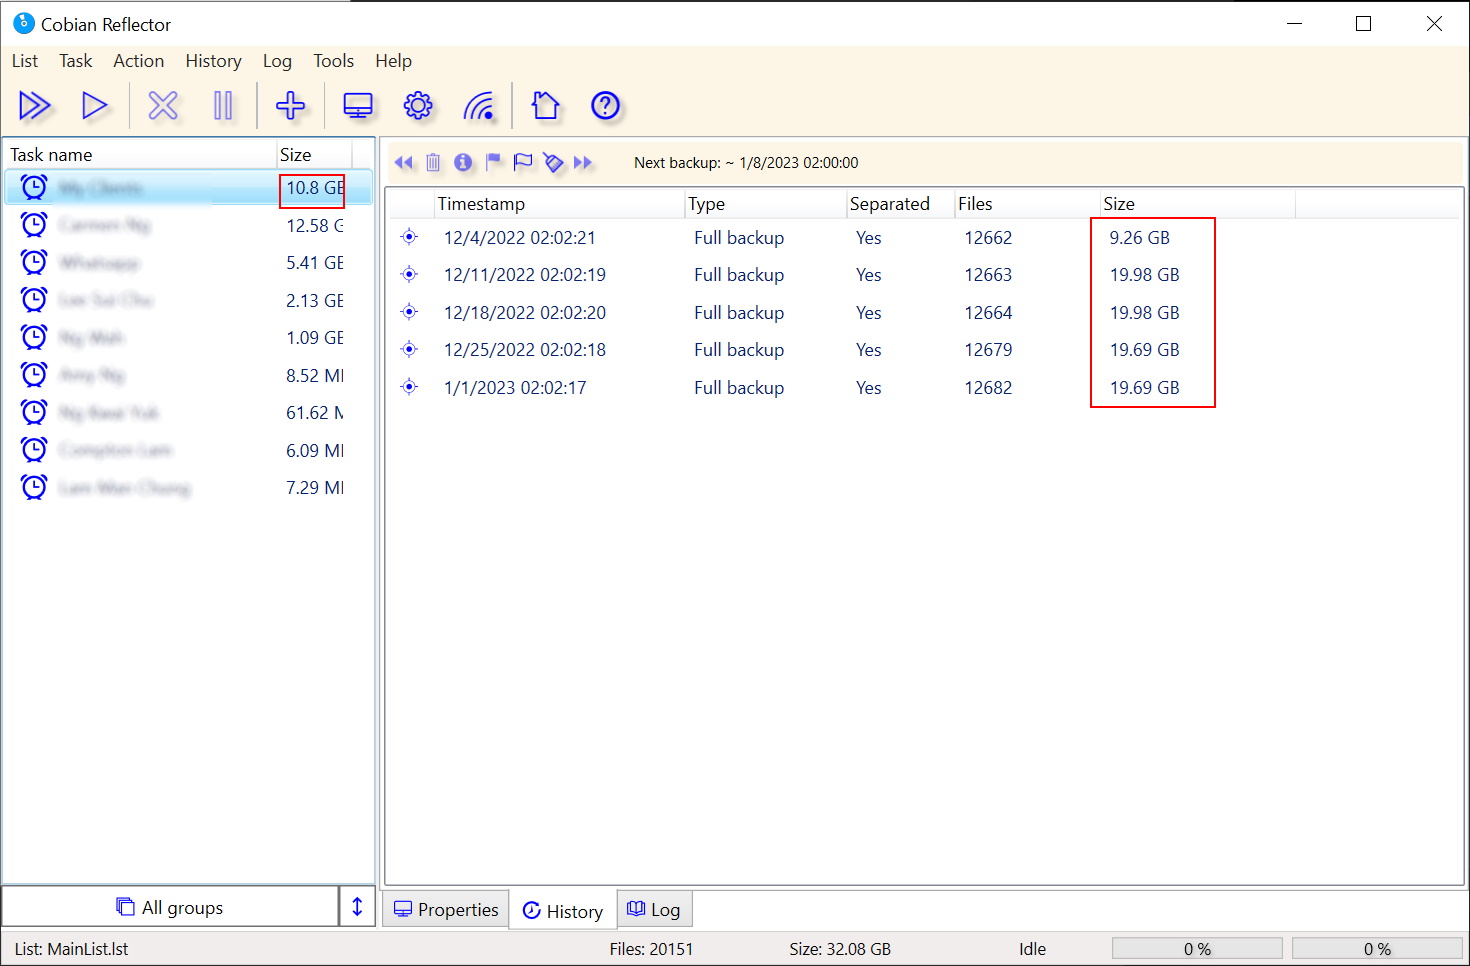Toggle group sort up-down arrow button
1470x966 pixels.
(357, 907)
